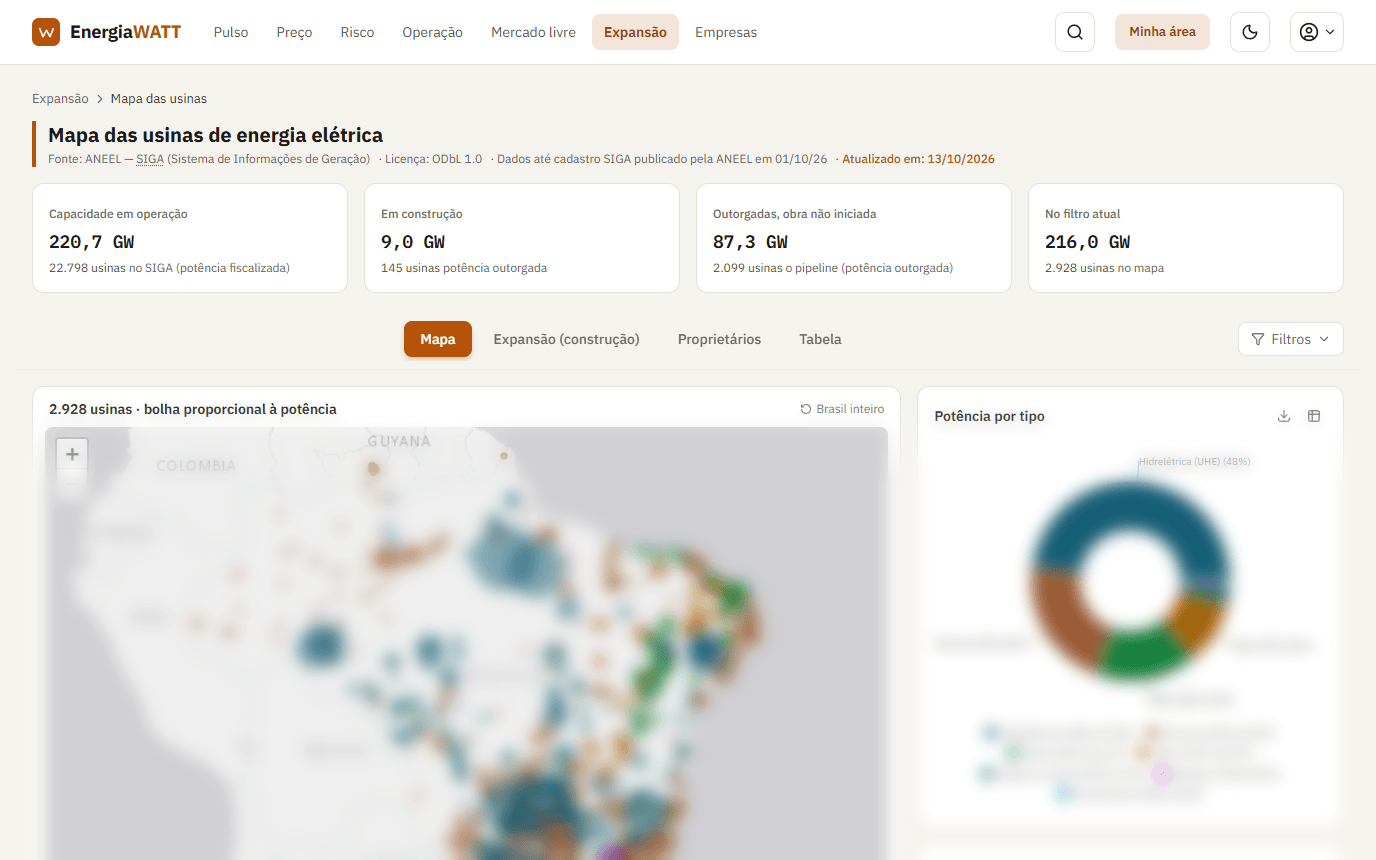
Task: Go to Pulso menu
Action: (231, 32)
